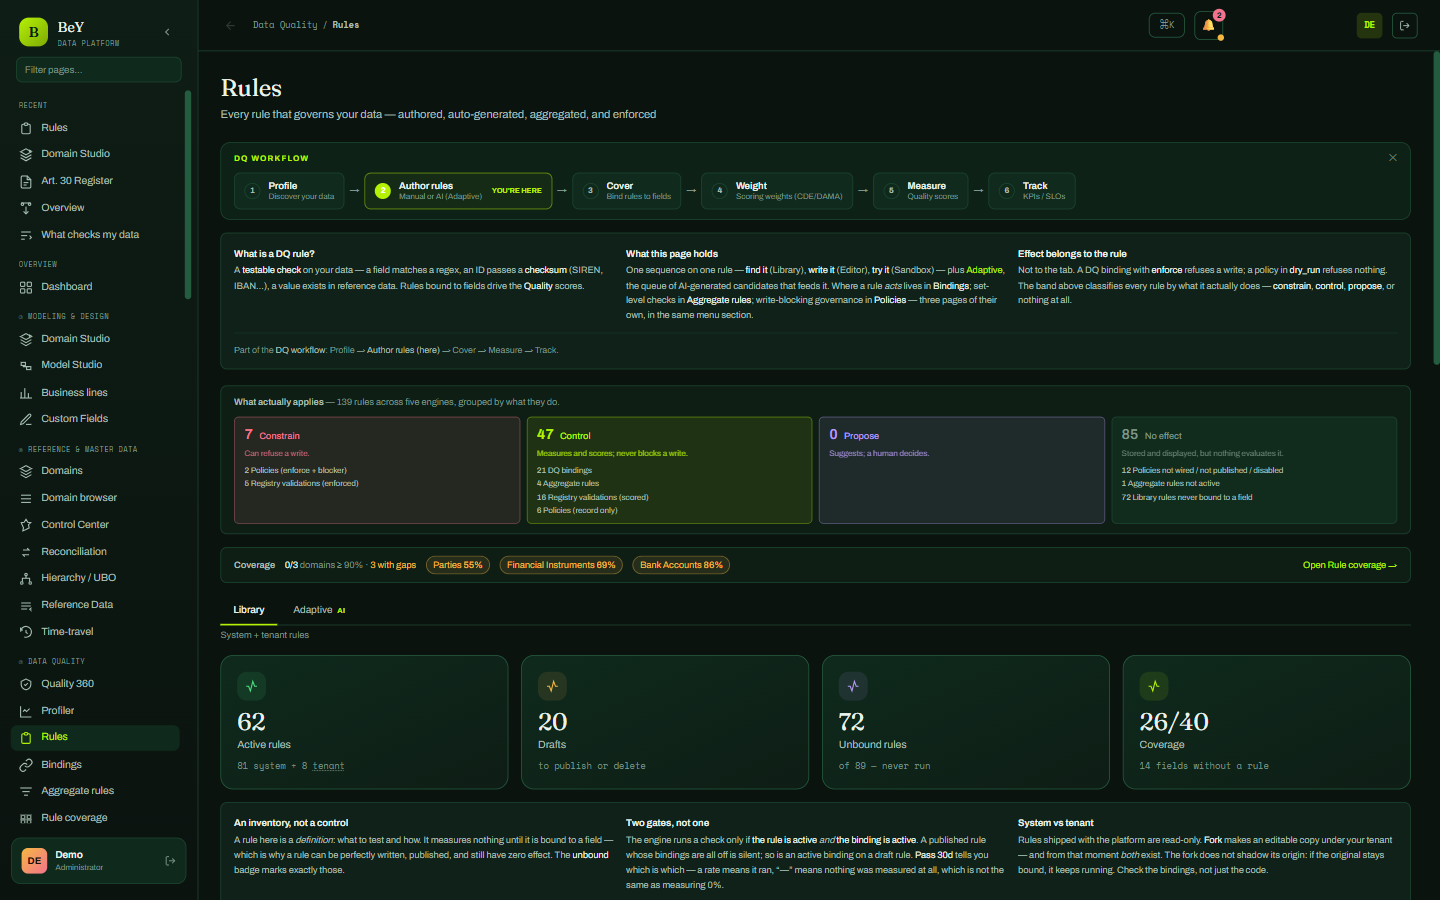Click "3 with gaps" coverage text
Image resolution: width=1440 pixels, height=900 pixels.
393,565
